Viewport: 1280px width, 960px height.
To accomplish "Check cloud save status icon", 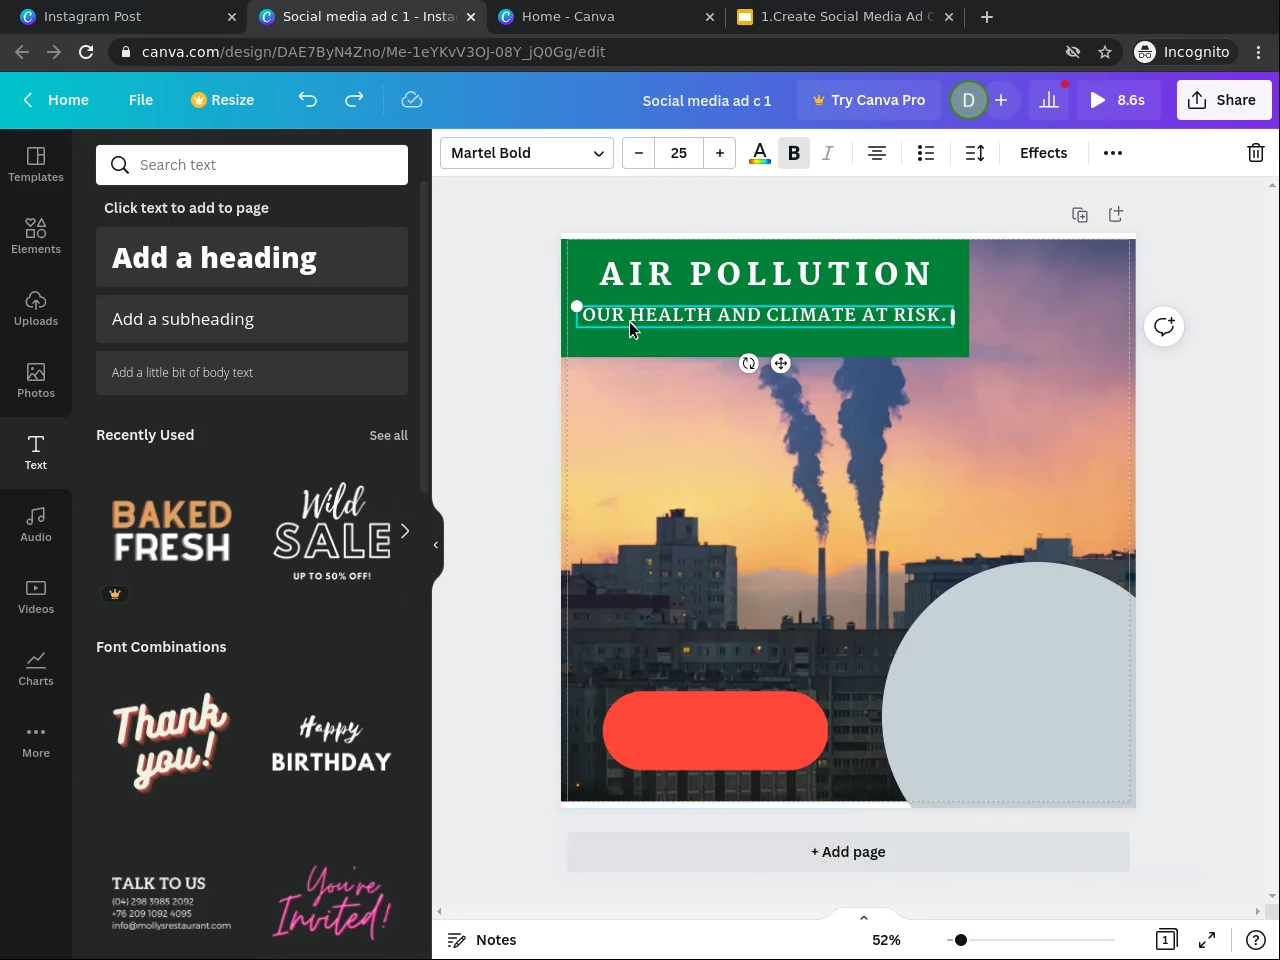I will 412,100.
